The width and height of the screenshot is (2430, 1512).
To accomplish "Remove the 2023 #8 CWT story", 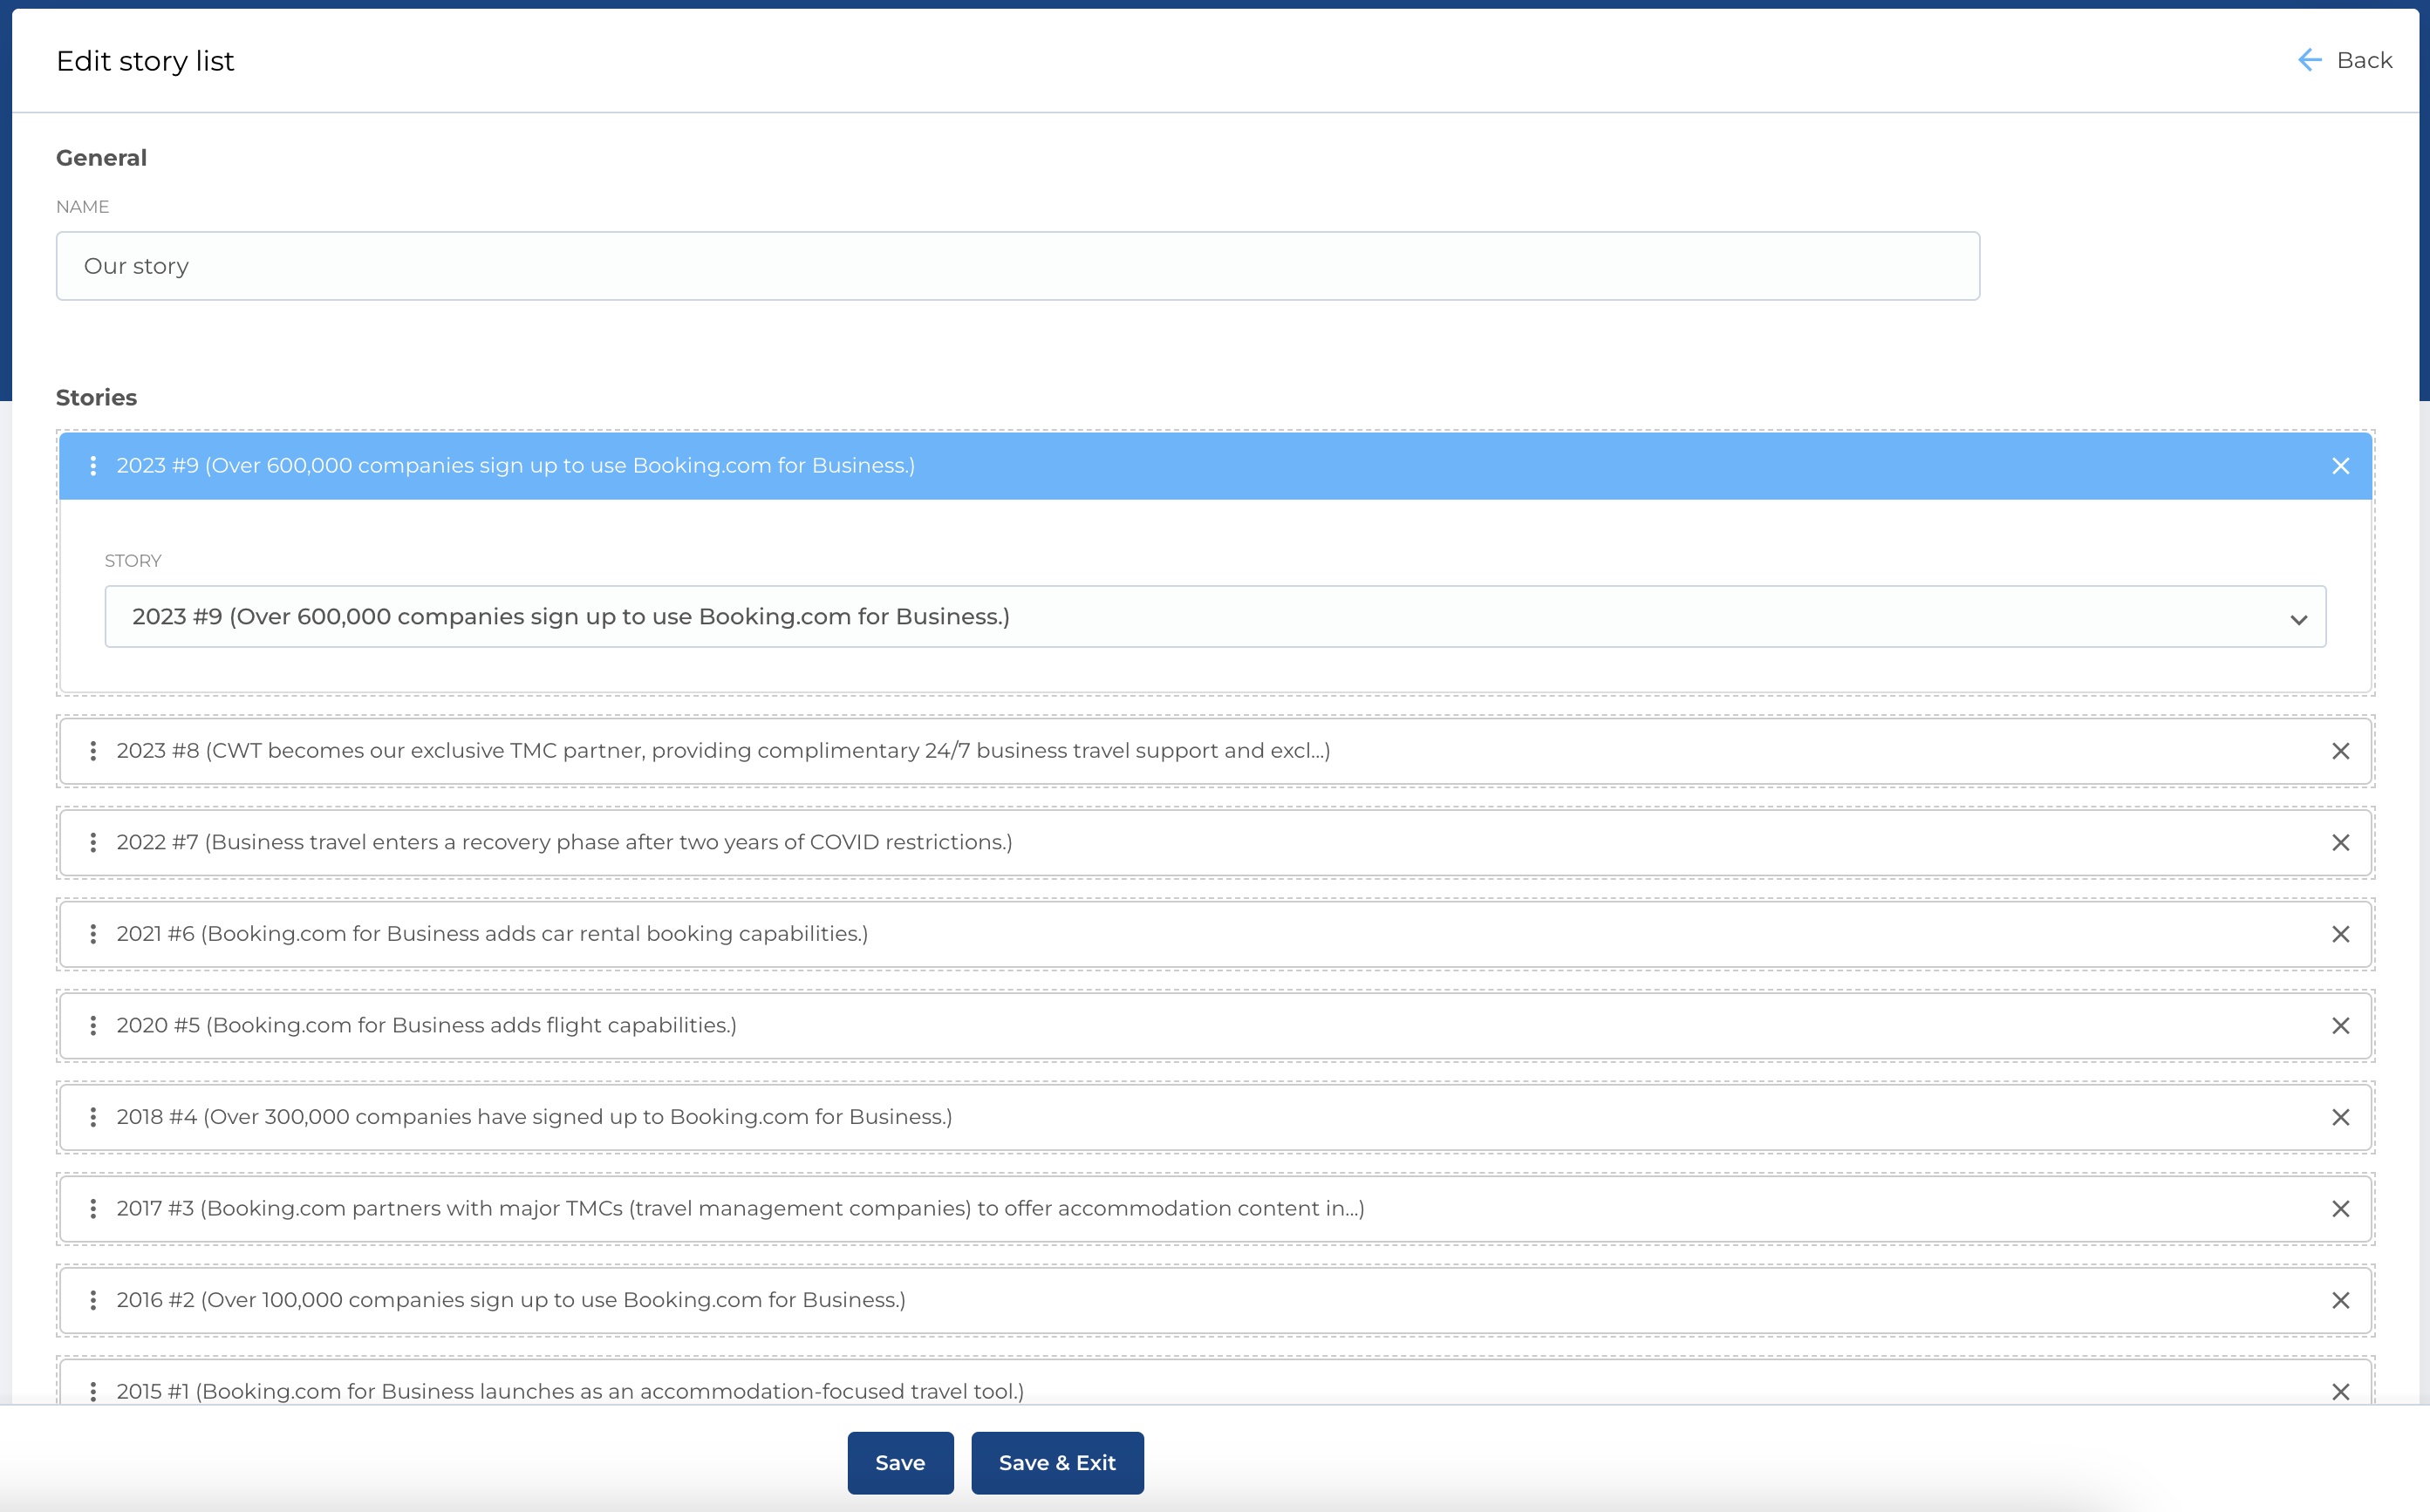I will point(2340,751).
